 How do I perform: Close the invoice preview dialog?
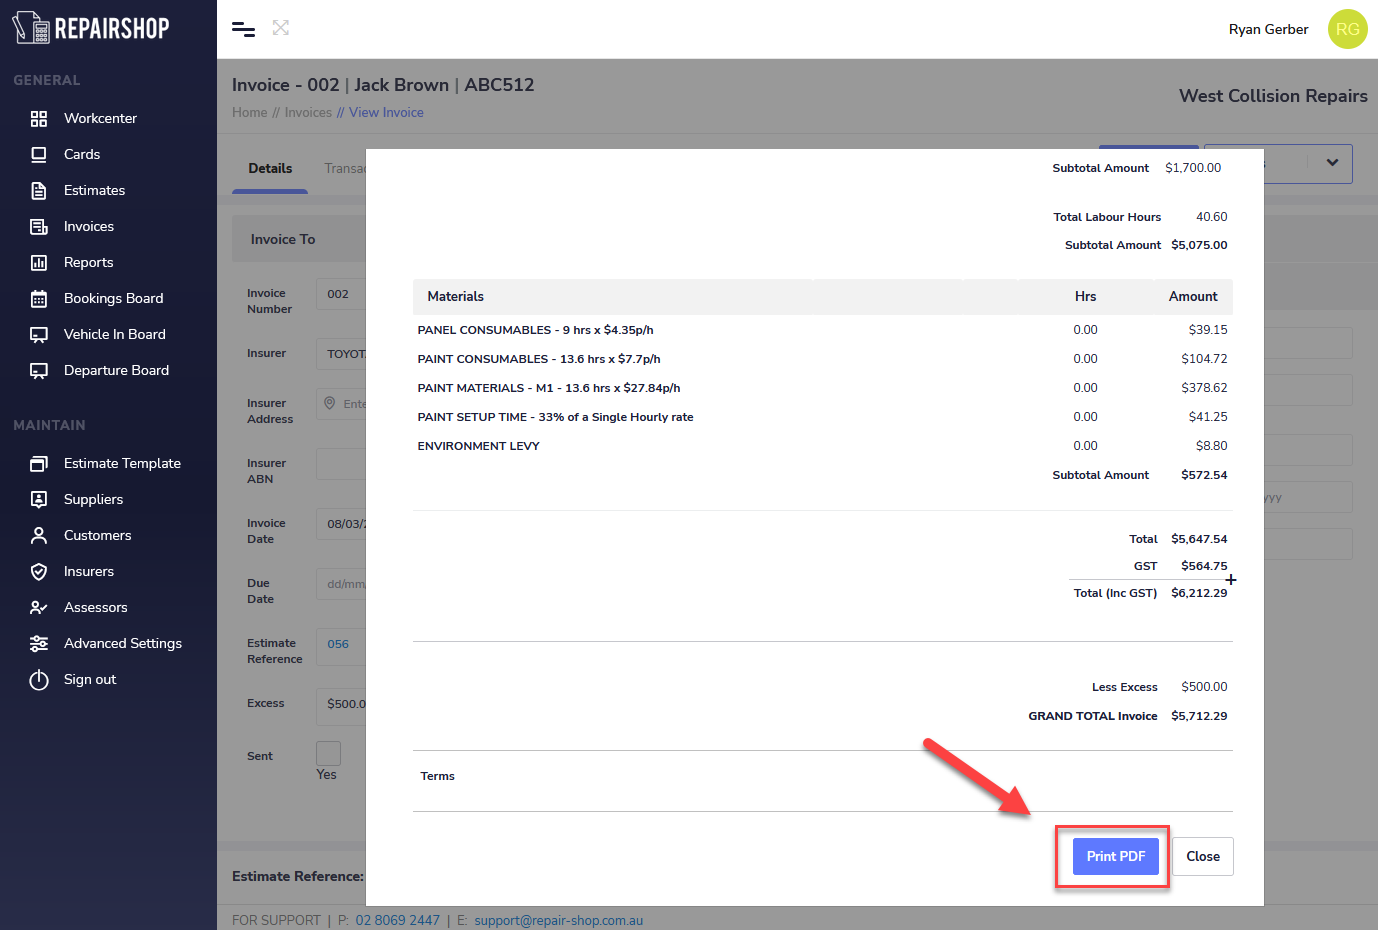point(1202,857)
